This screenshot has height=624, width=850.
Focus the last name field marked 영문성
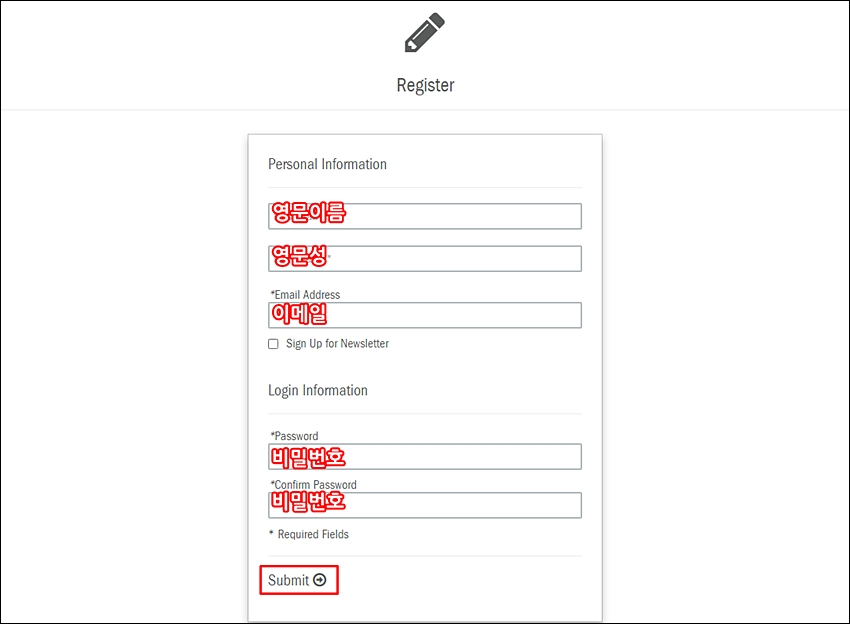(425, 259)
